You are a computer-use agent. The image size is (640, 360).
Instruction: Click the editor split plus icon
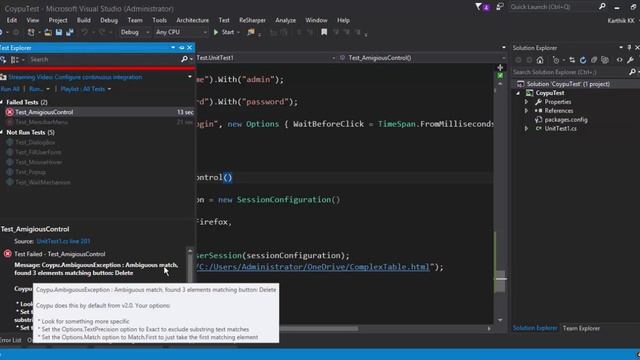point(500,68)
